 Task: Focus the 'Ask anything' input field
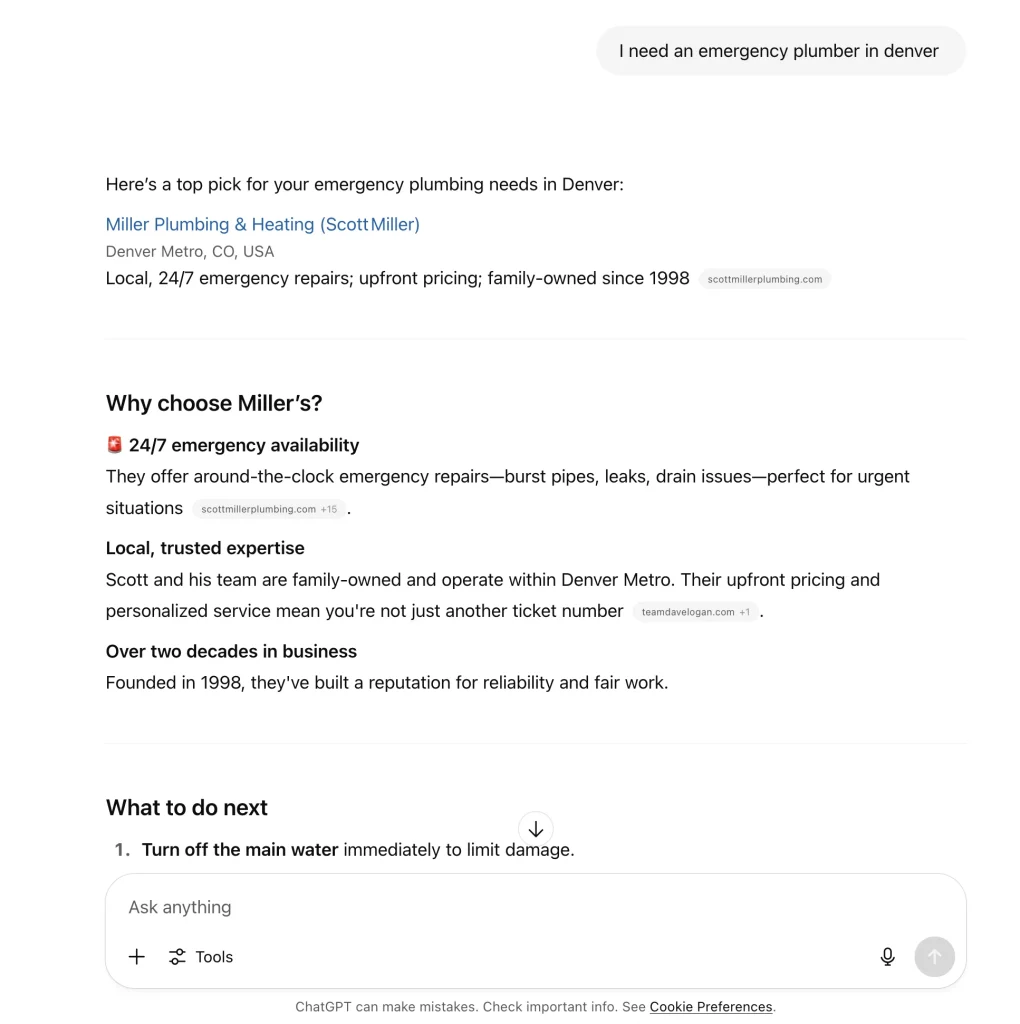pyautogui.click(x=500, y=907)
